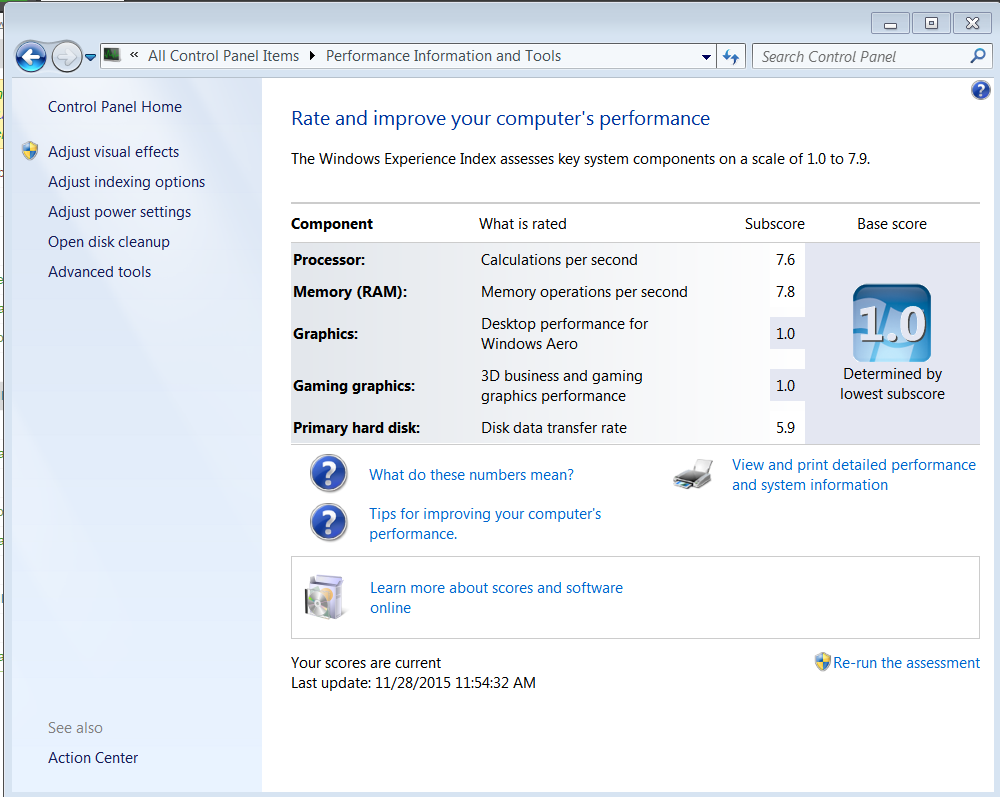Open Adjust indexing options
The height and width of the screenshot is (797, 1000).
(126, 182)
